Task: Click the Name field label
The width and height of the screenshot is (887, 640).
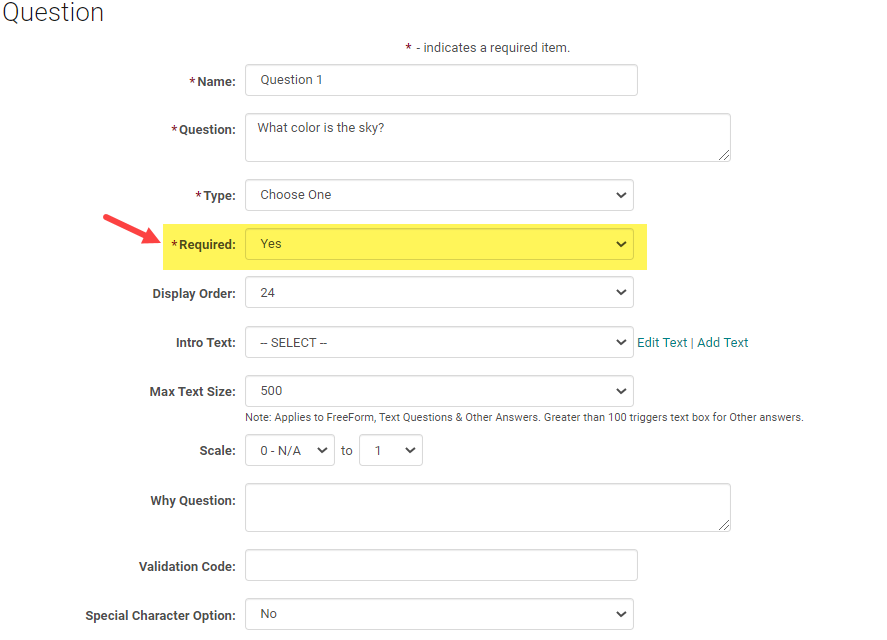Action: pyautogui.click(x=215, y=82)
